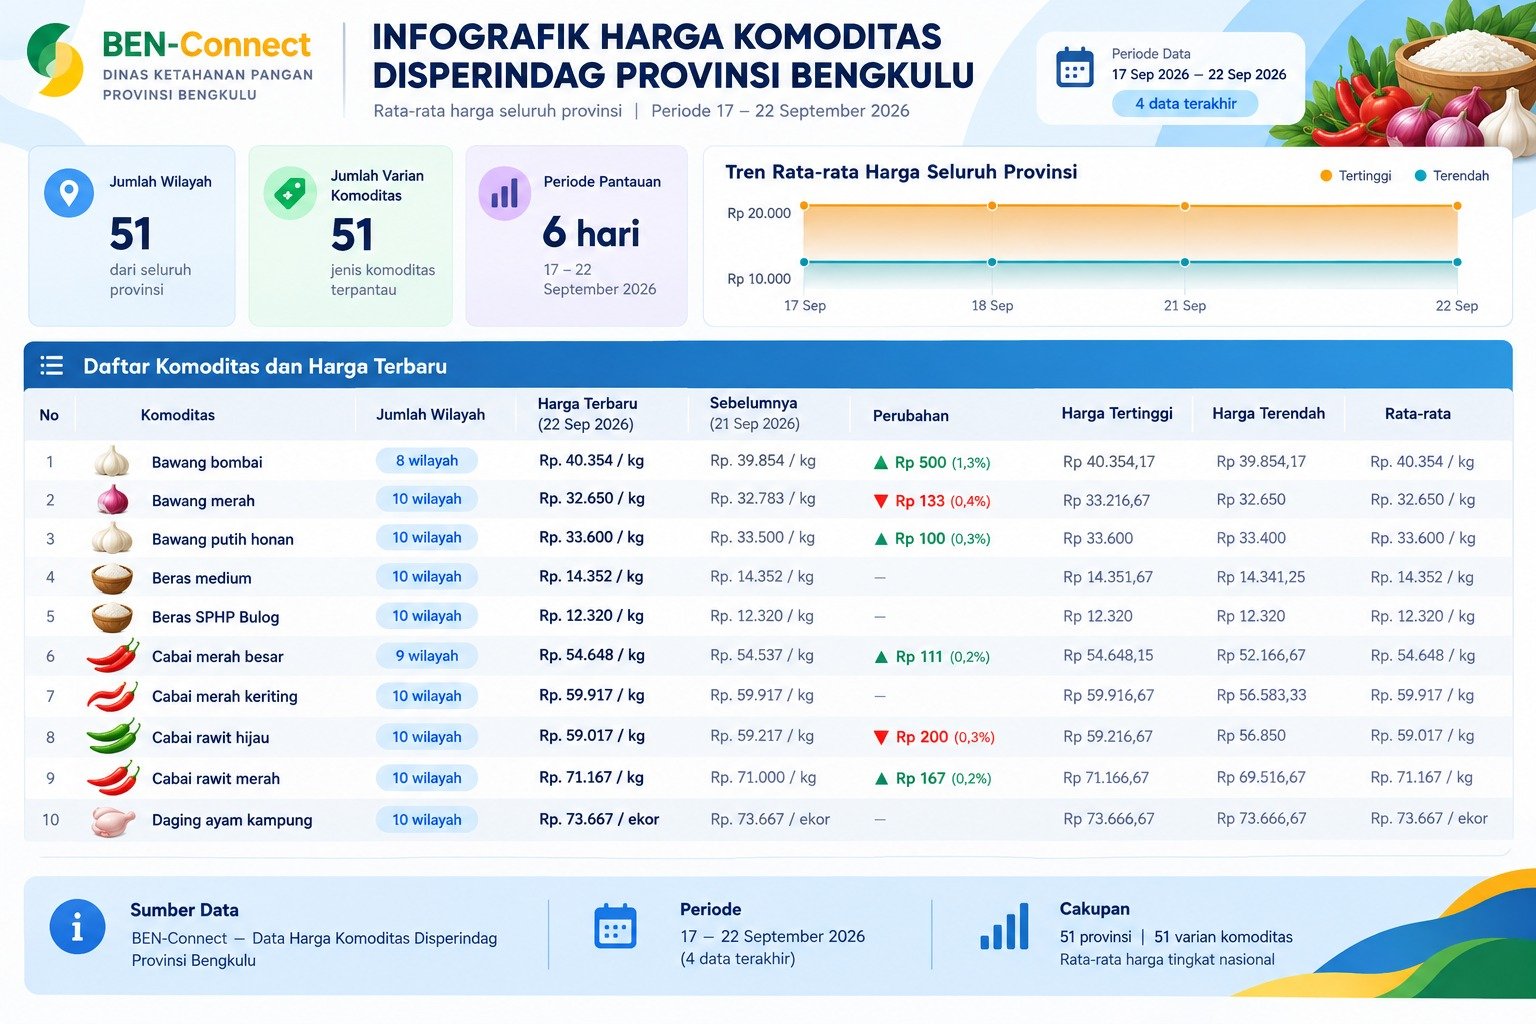
Task: Click the Harga Terbaru column header
Action: 588,414
